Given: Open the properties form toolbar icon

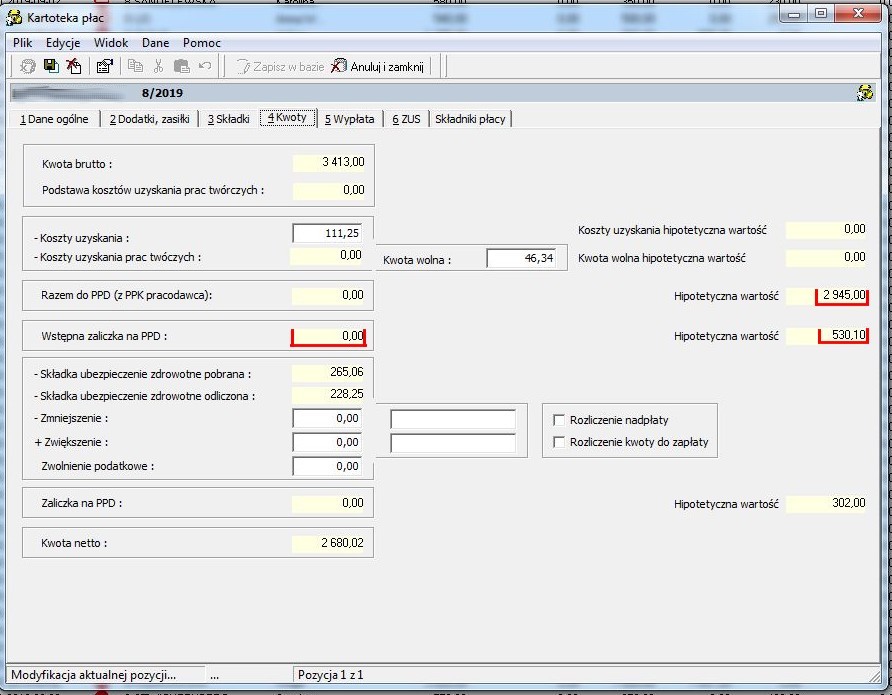Looking at the screenshot, I should click(105, 66).
